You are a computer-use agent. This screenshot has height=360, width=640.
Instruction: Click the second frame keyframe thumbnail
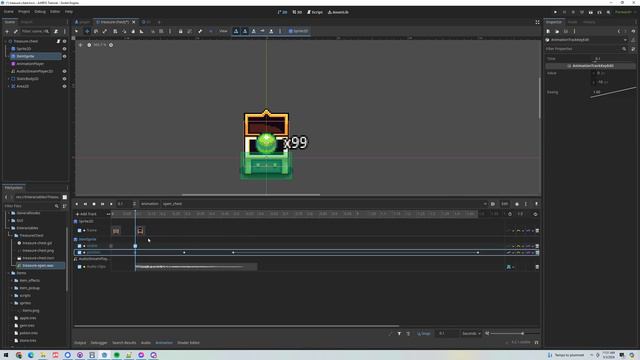140,231
